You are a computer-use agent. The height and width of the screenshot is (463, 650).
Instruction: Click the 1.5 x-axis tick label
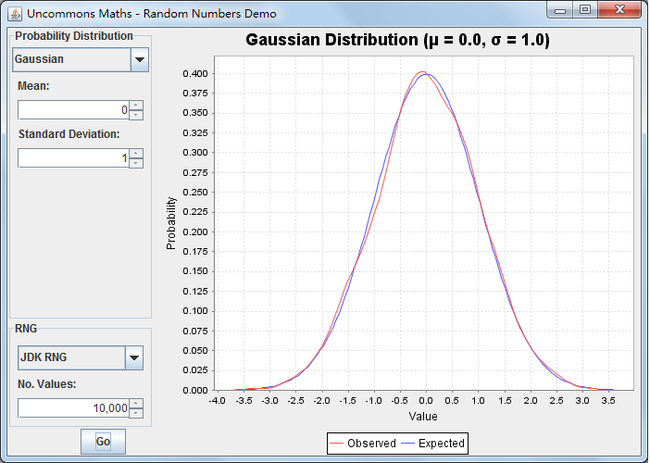[504, 401]
